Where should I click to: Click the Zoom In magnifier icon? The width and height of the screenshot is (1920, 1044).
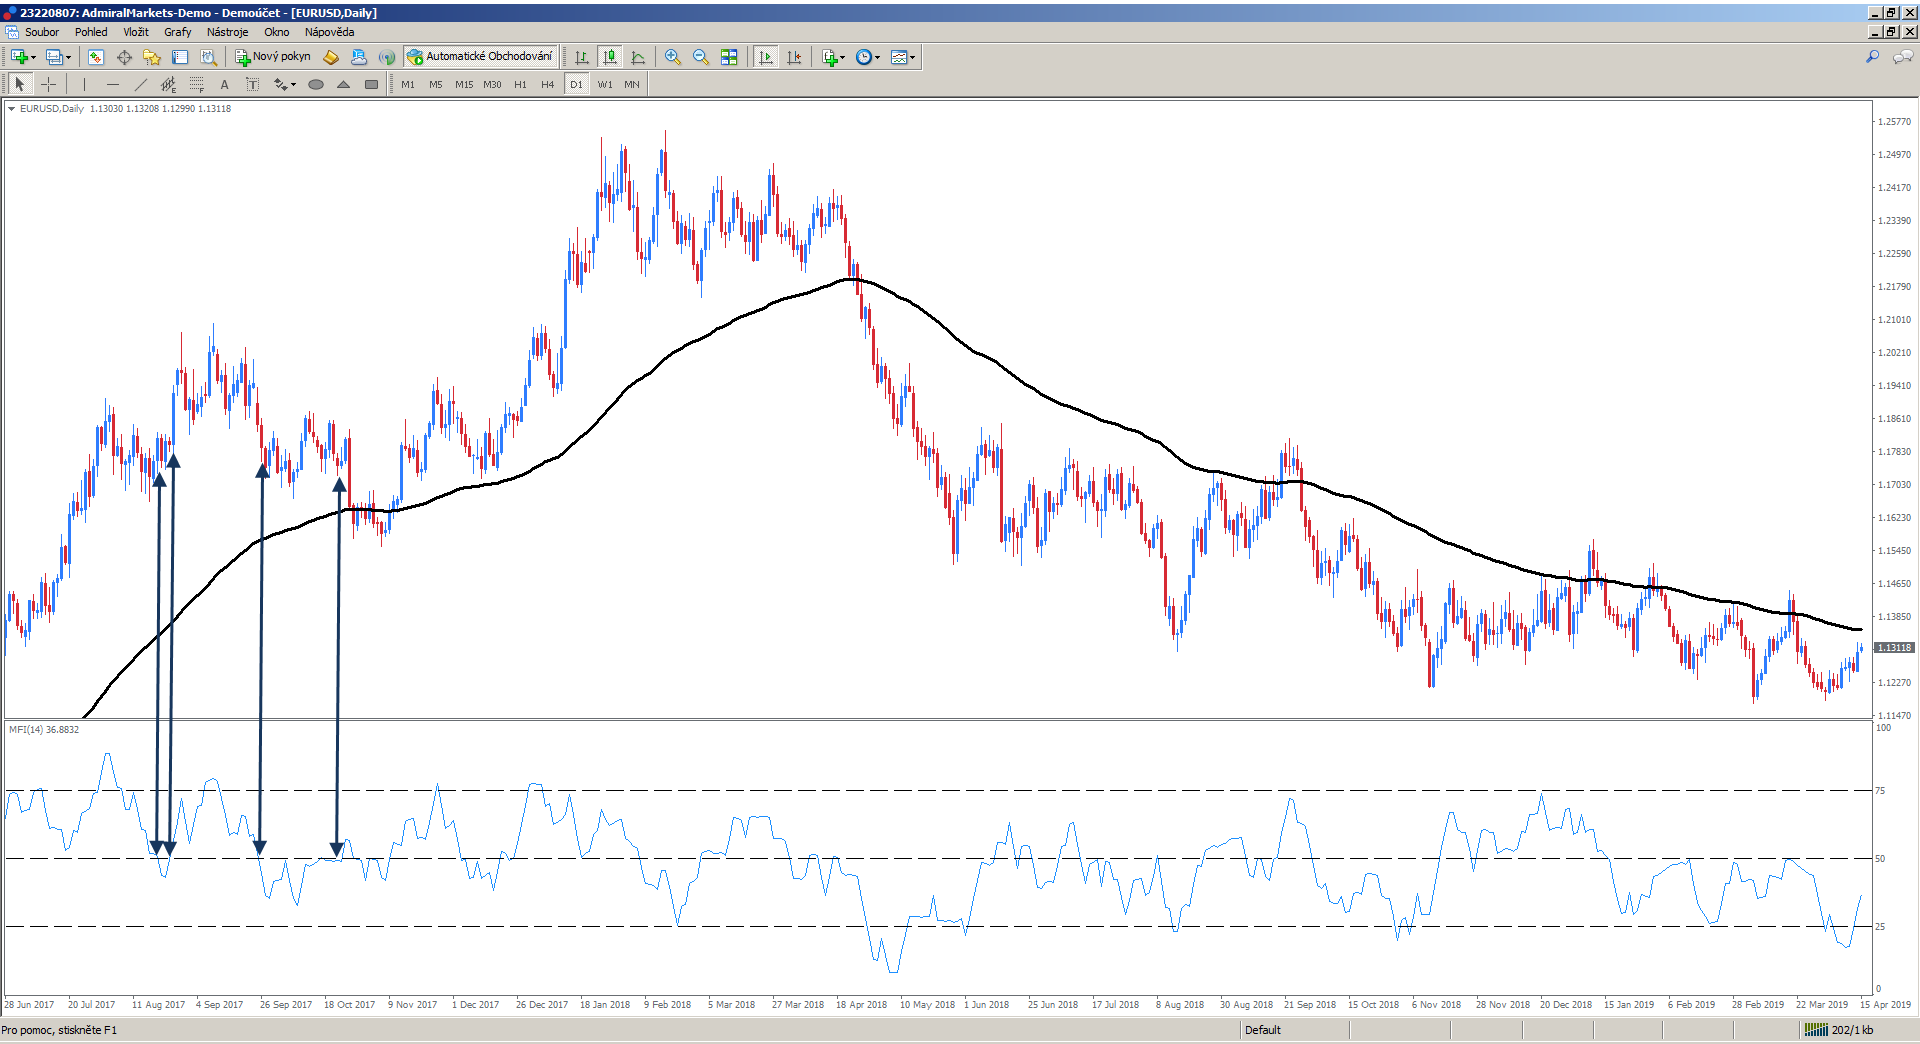point(673,57)
